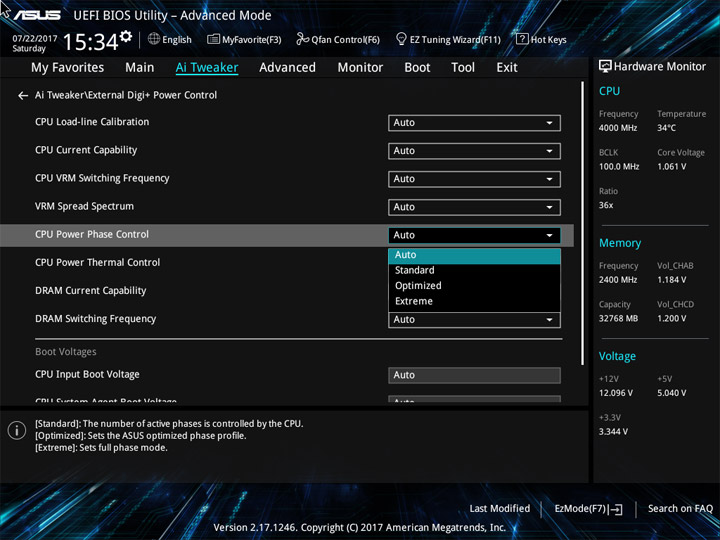Click Search on FAQ link
Image resolution: width=720 pixels, height=540 pixels.
(x=680, y=508)
